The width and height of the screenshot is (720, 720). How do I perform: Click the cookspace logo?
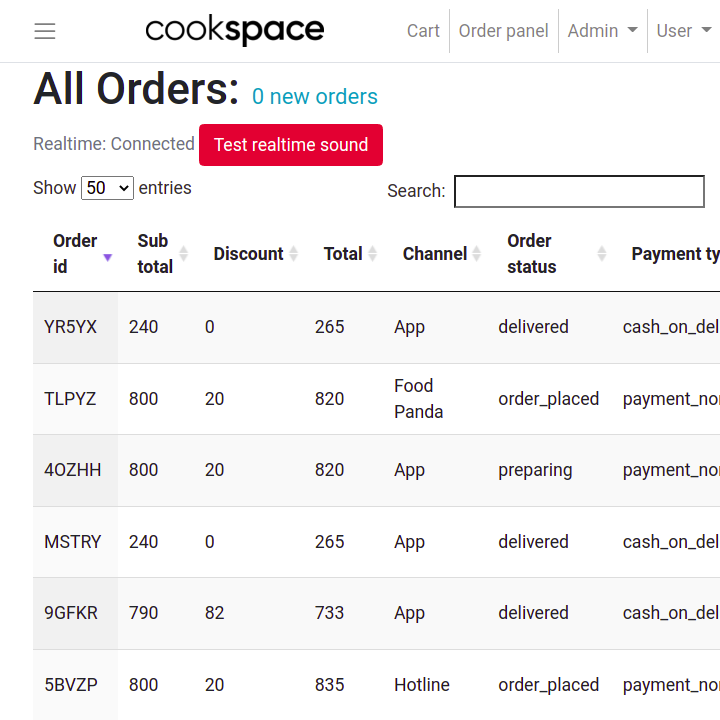235,30
